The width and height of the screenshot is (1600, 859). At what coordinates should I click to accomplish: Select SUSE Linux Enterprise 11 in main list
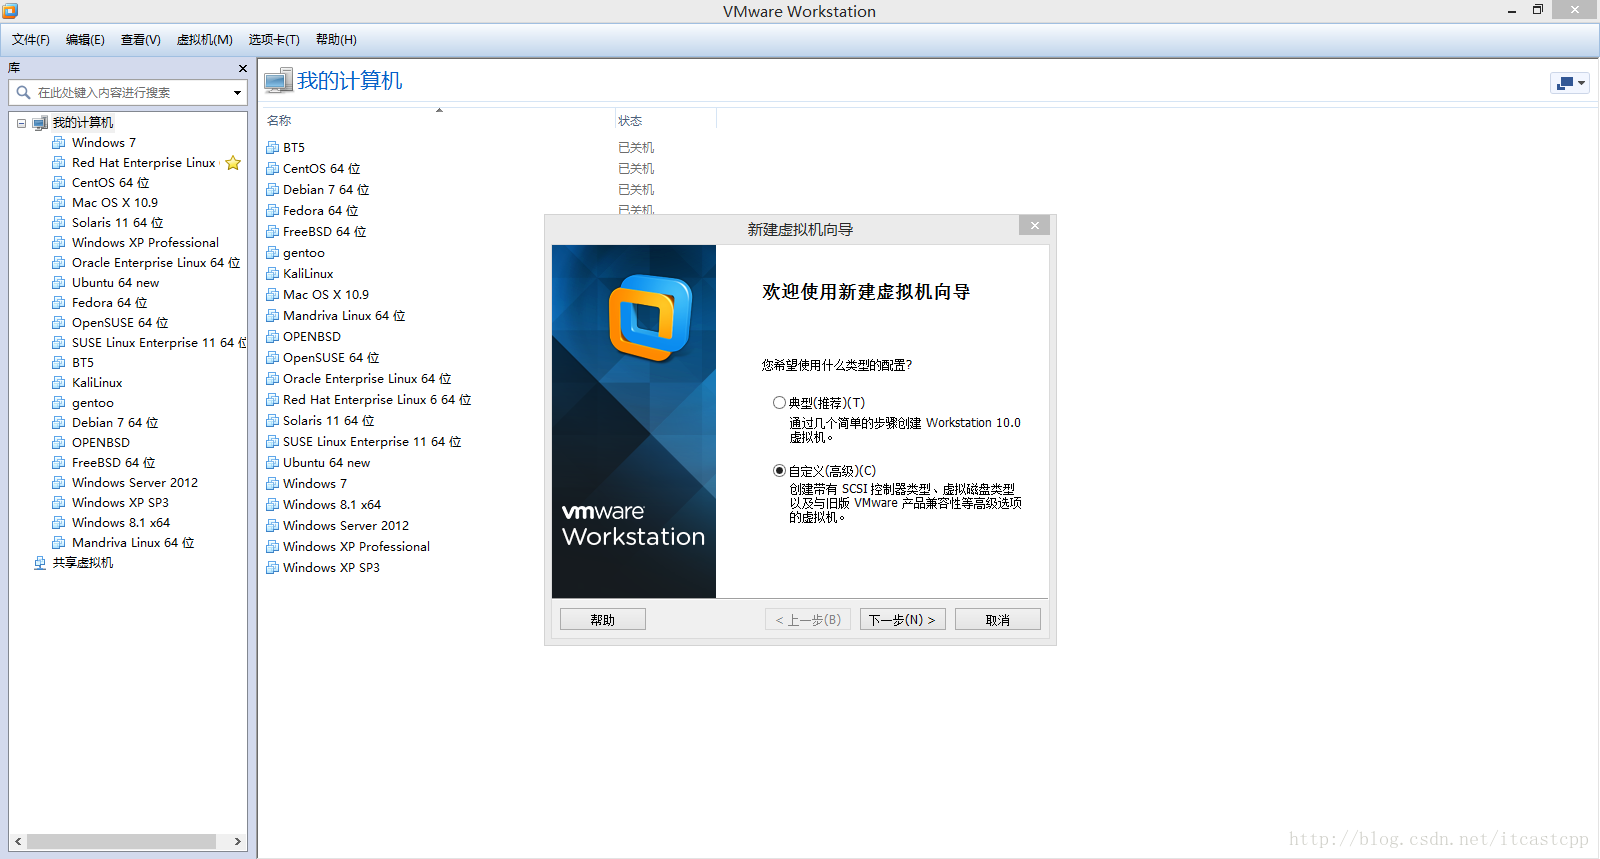tap(372, 442)
